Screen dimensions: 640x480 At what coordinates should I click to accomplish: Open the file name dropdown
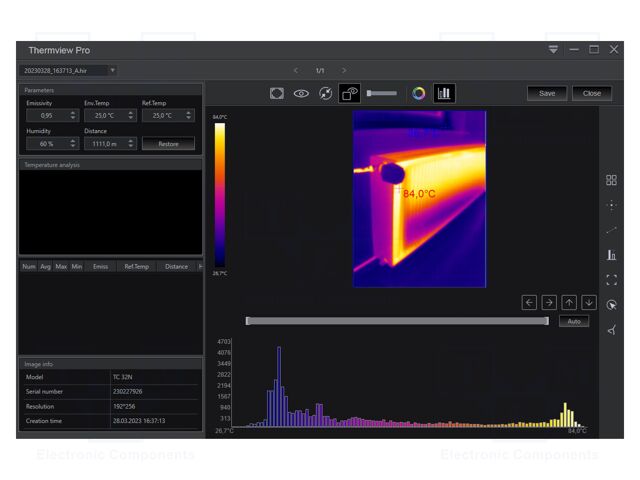(112, 71)
